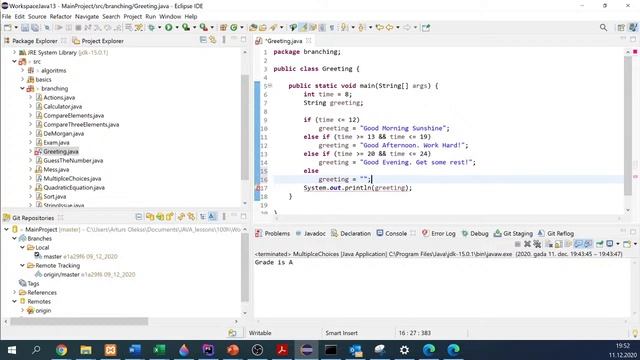Switch to the Git Staging tab

pos(513,233)
